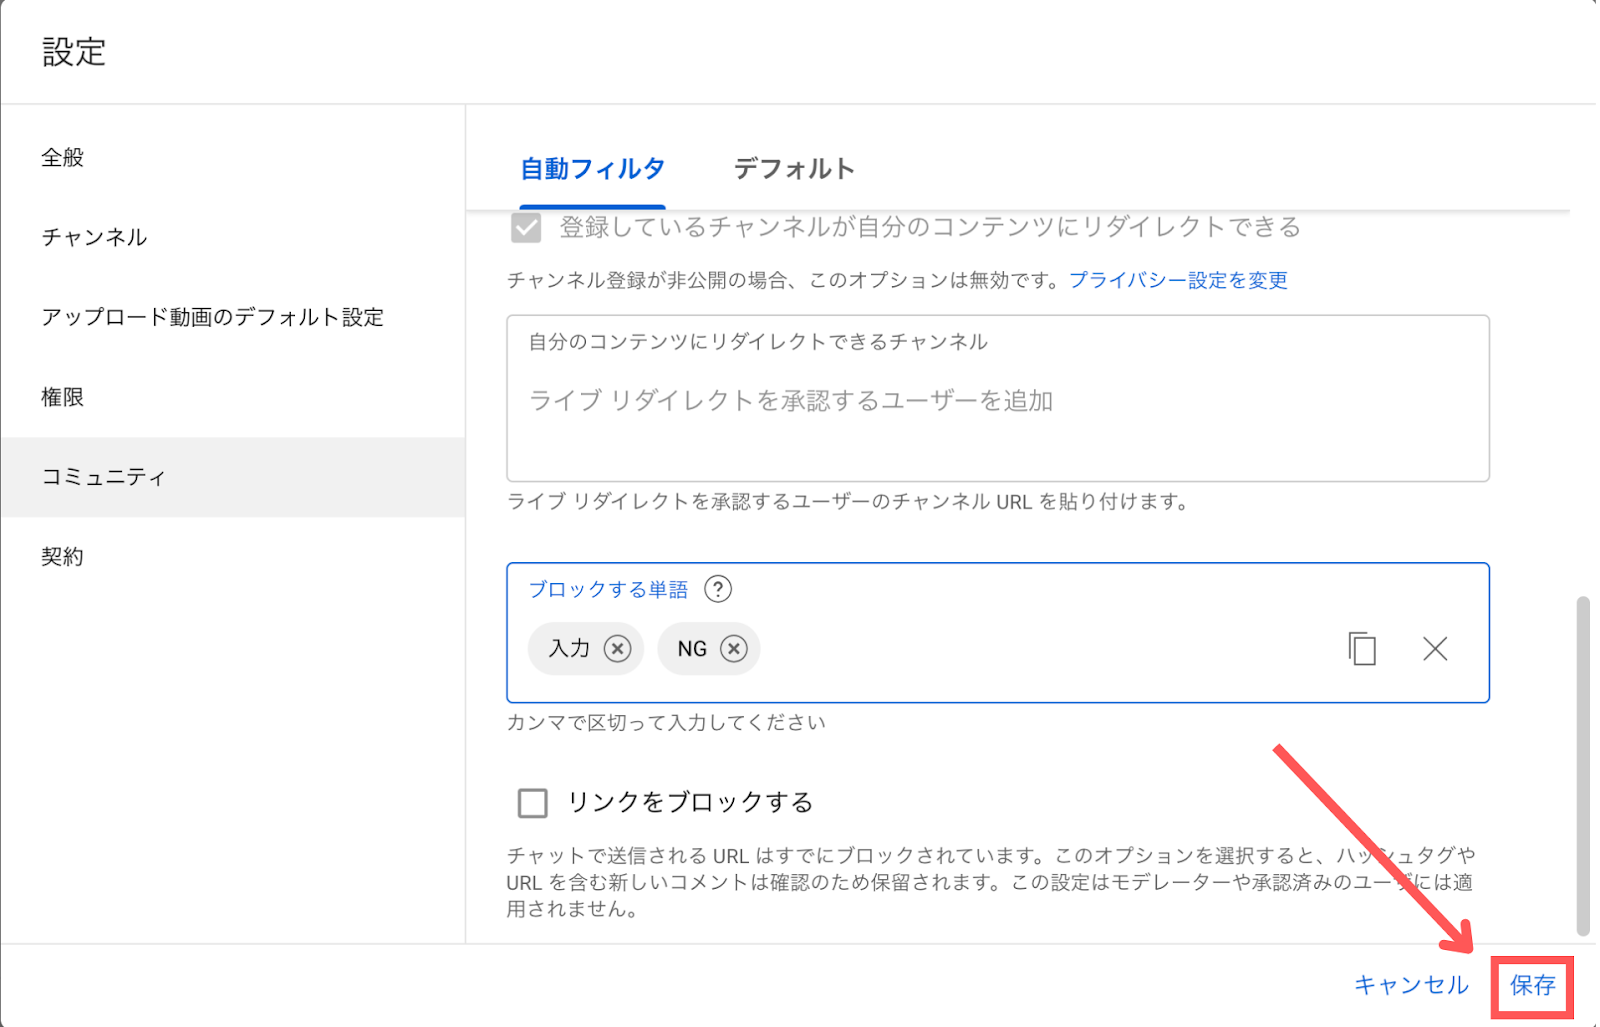Click カンマで区切って入力してください hint text
The image size is (1600, 1027).
666,722
